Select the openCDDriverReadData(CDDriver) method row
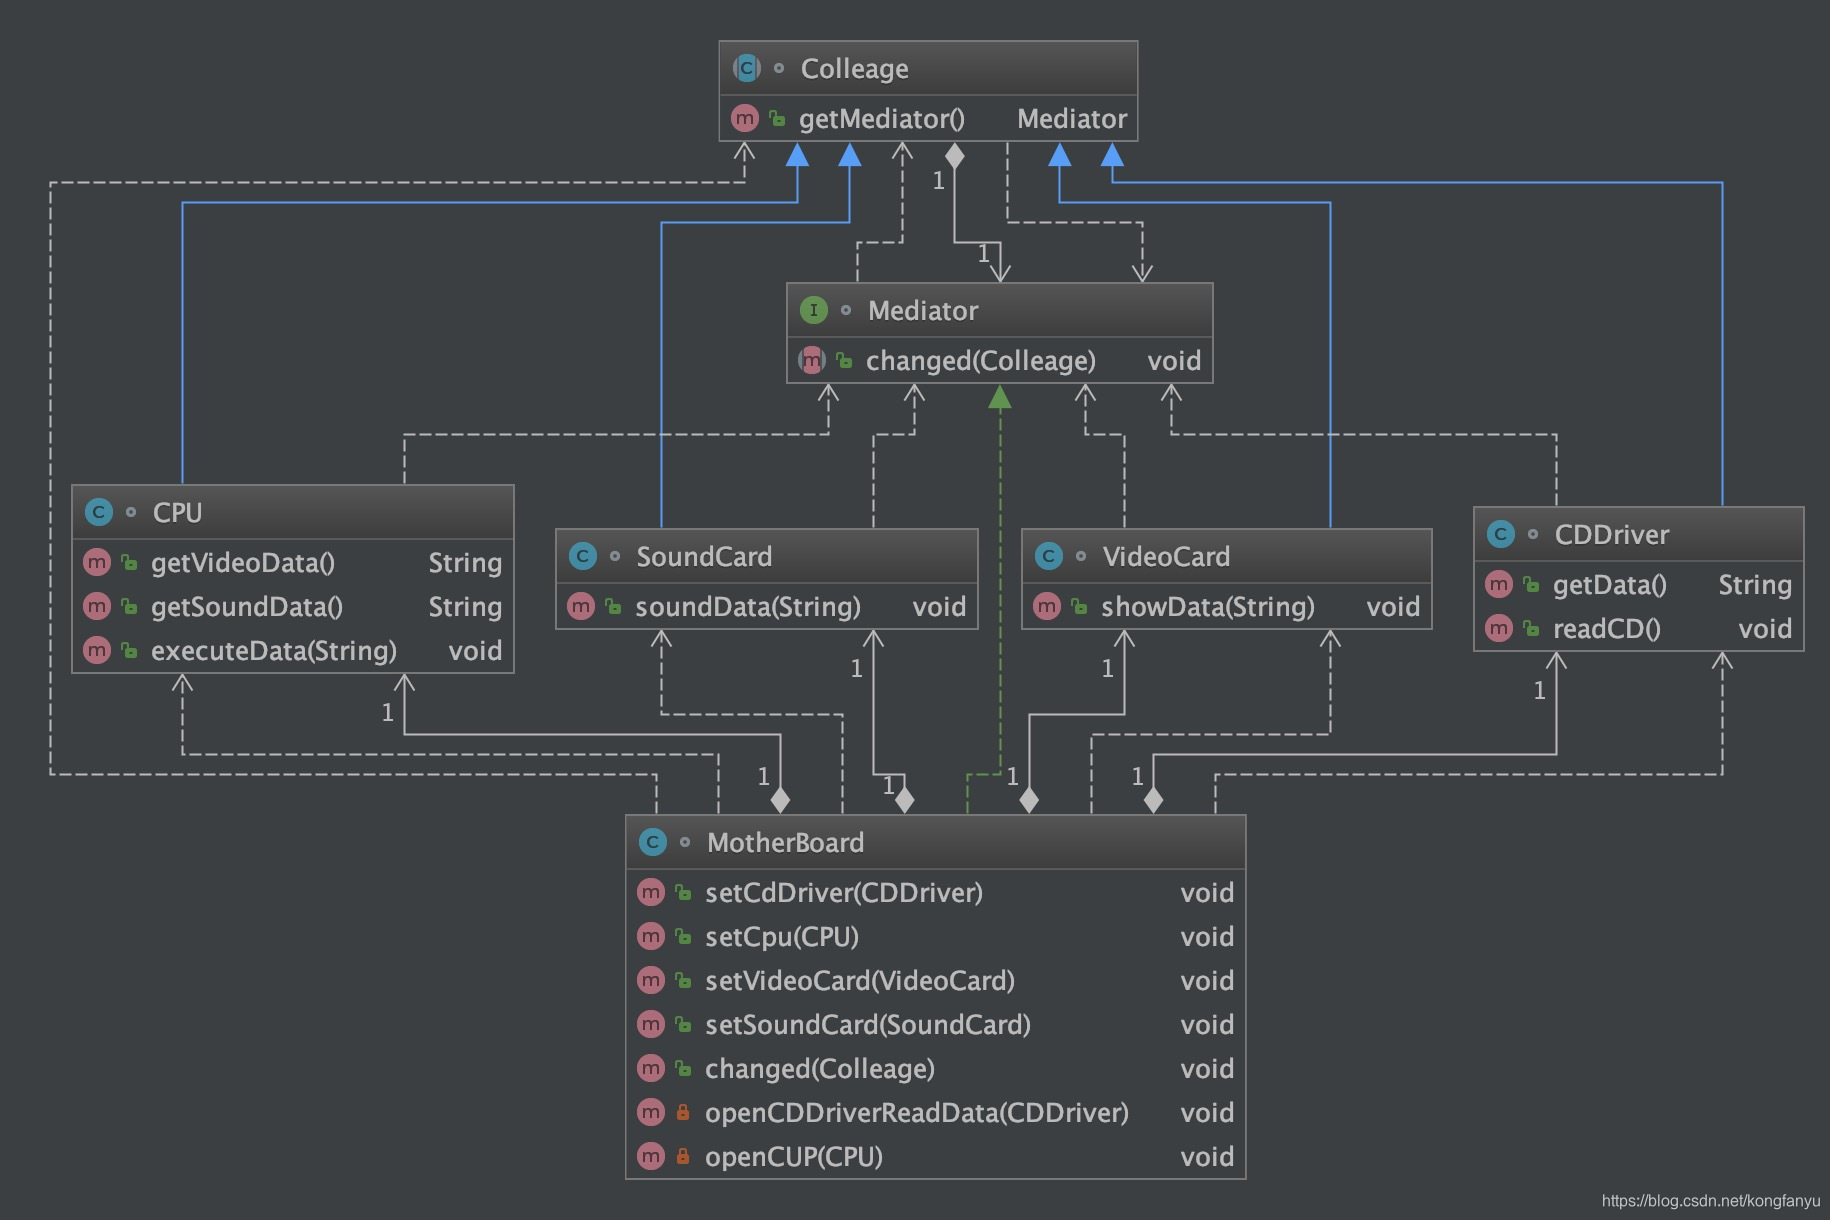The width and height of the screenshot is (1830, 1220). pos(936,1112)
